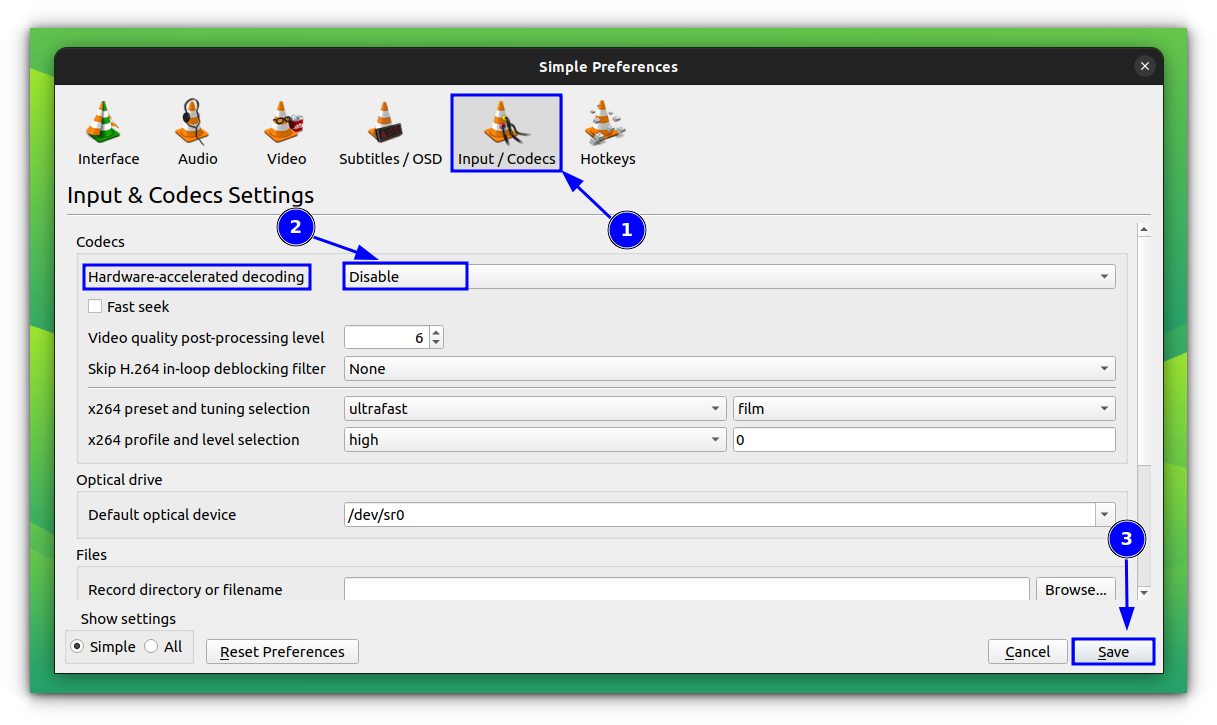The height and width of the screenshot is (725, 1217).
Task: Select the Simple settings radio button
Action: click(77, 646)
